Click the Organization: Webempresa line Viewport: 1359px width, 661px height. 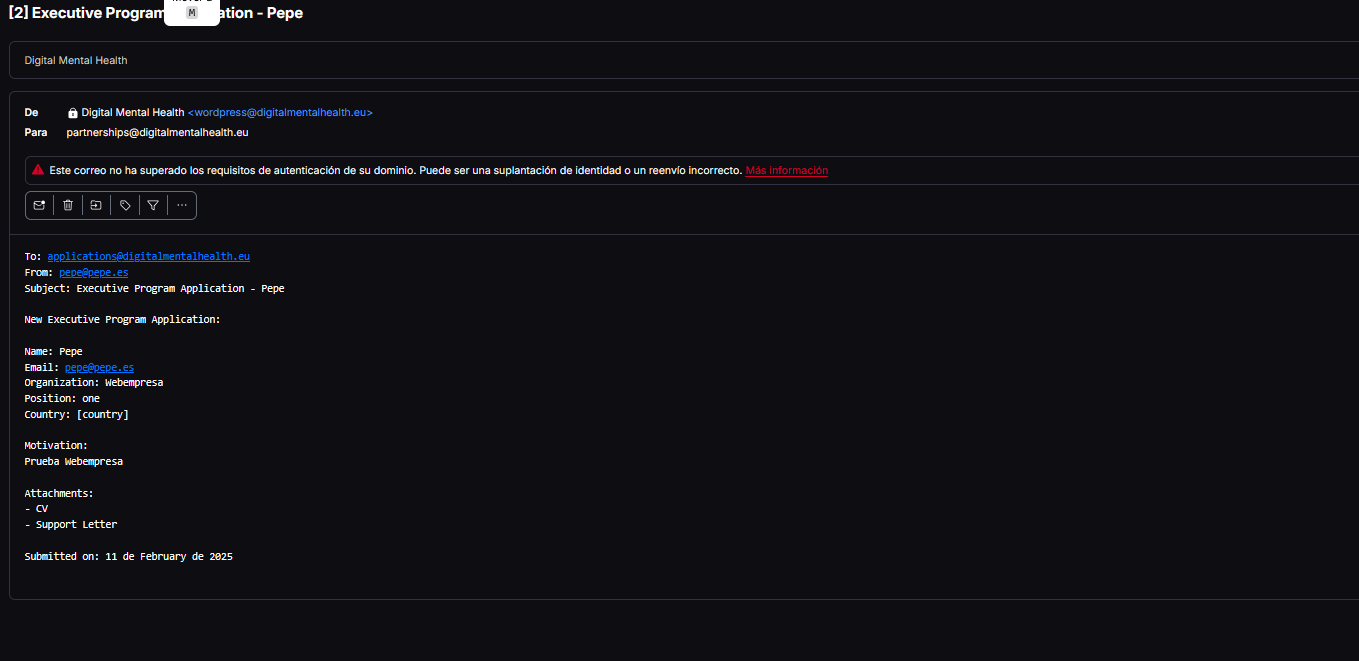tap(94, 382)
